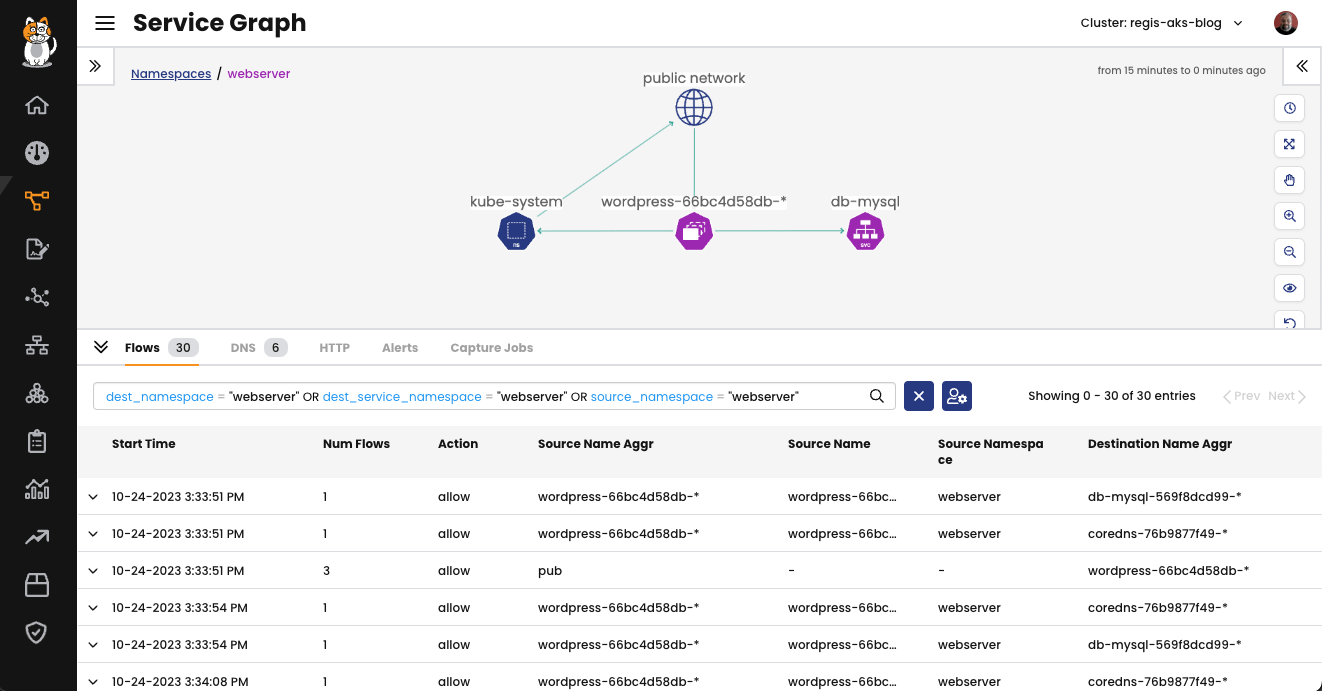This screenshot has height=691, width=1322.
Task: Open the Cluster regis-aks-blog dropdown
Action: tap(1161, 22)
